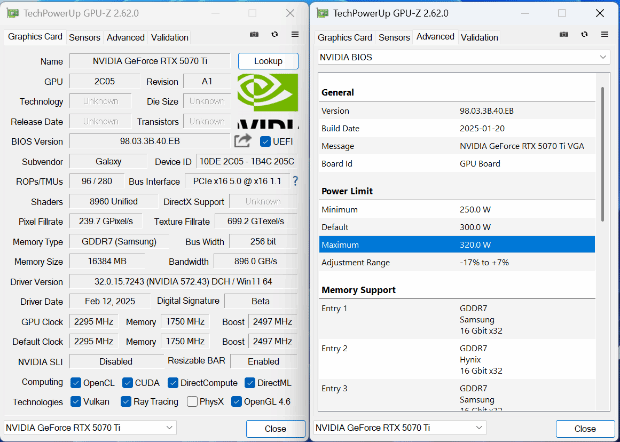Click the Lookup button
The height and width of the screenshot is (442, 620).
[268, 61]
